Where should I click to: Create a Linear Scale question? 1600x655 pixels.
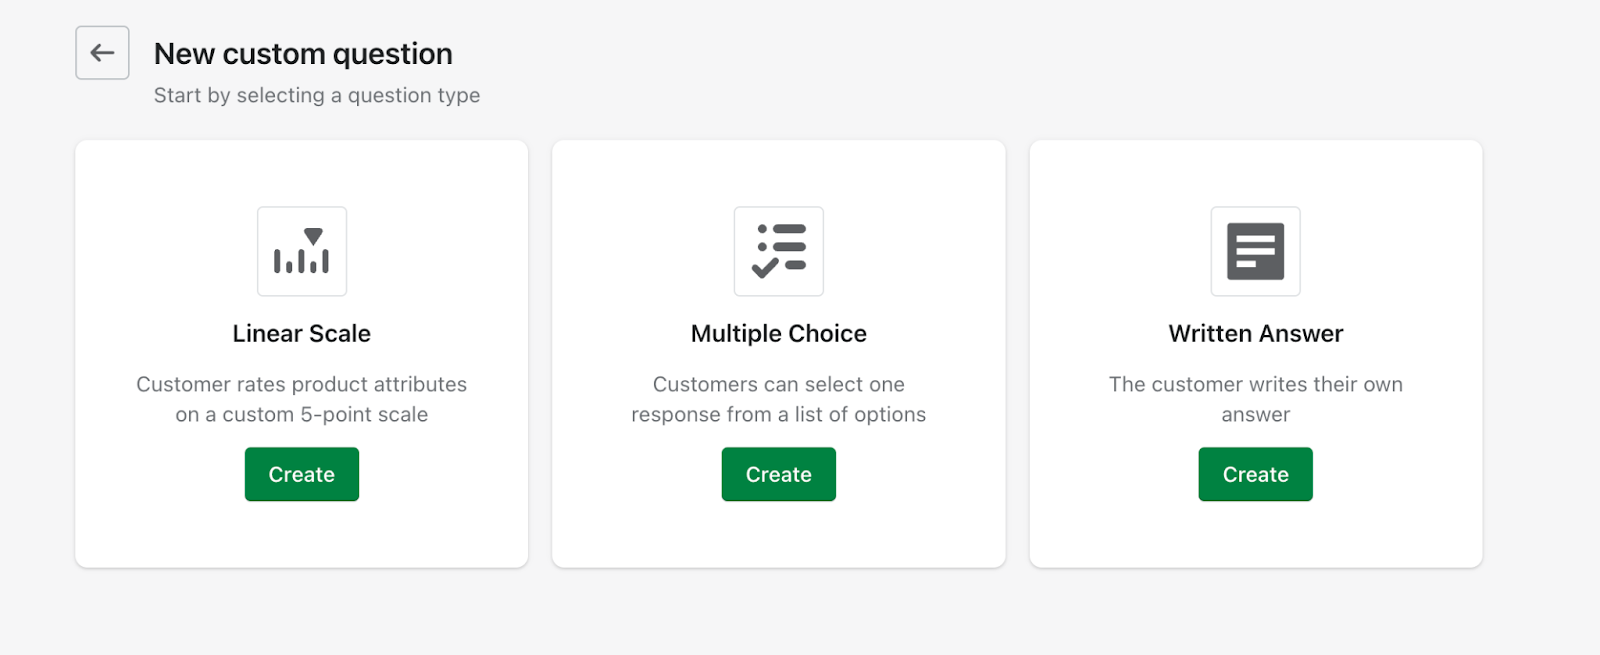coord(302,475)
